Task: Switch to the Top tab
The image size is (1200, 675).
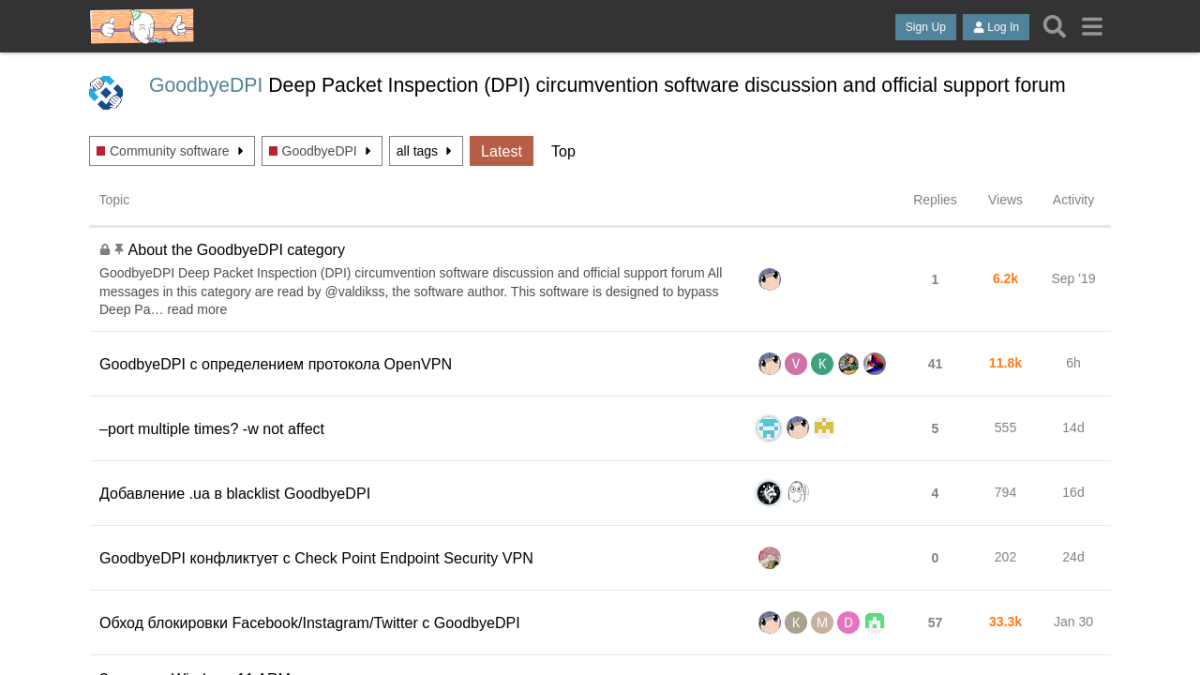Action: [x=563, y=151]
